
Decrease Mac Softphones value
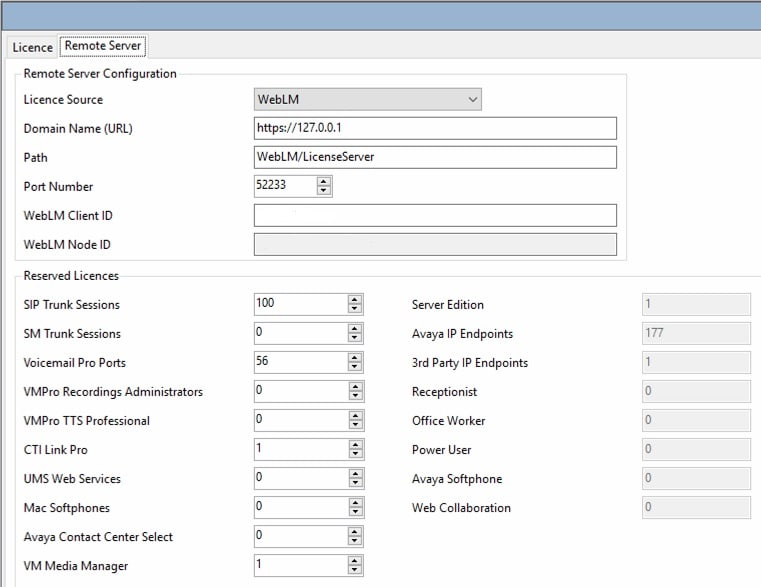355,512
